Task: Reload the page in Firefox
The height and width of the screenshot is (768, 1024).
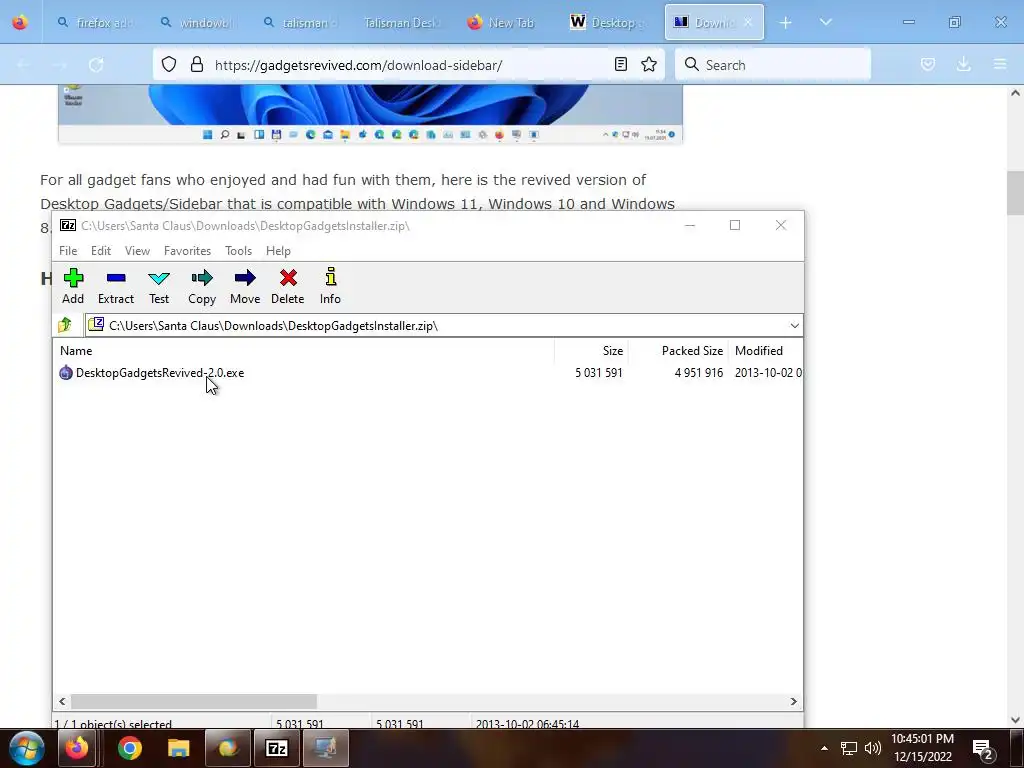Action: pyautogui.click(x=96, y=65)
